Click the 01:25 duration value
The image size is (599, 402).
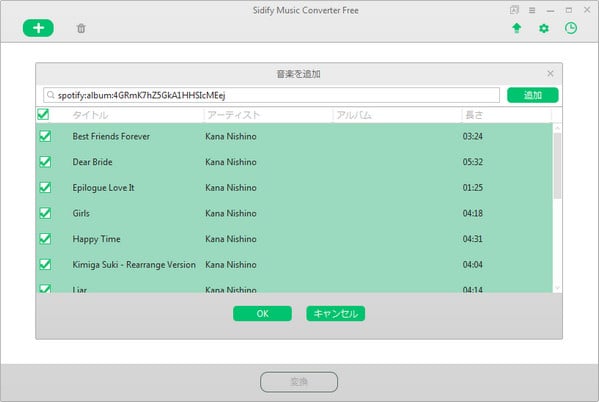coord(473,188)
